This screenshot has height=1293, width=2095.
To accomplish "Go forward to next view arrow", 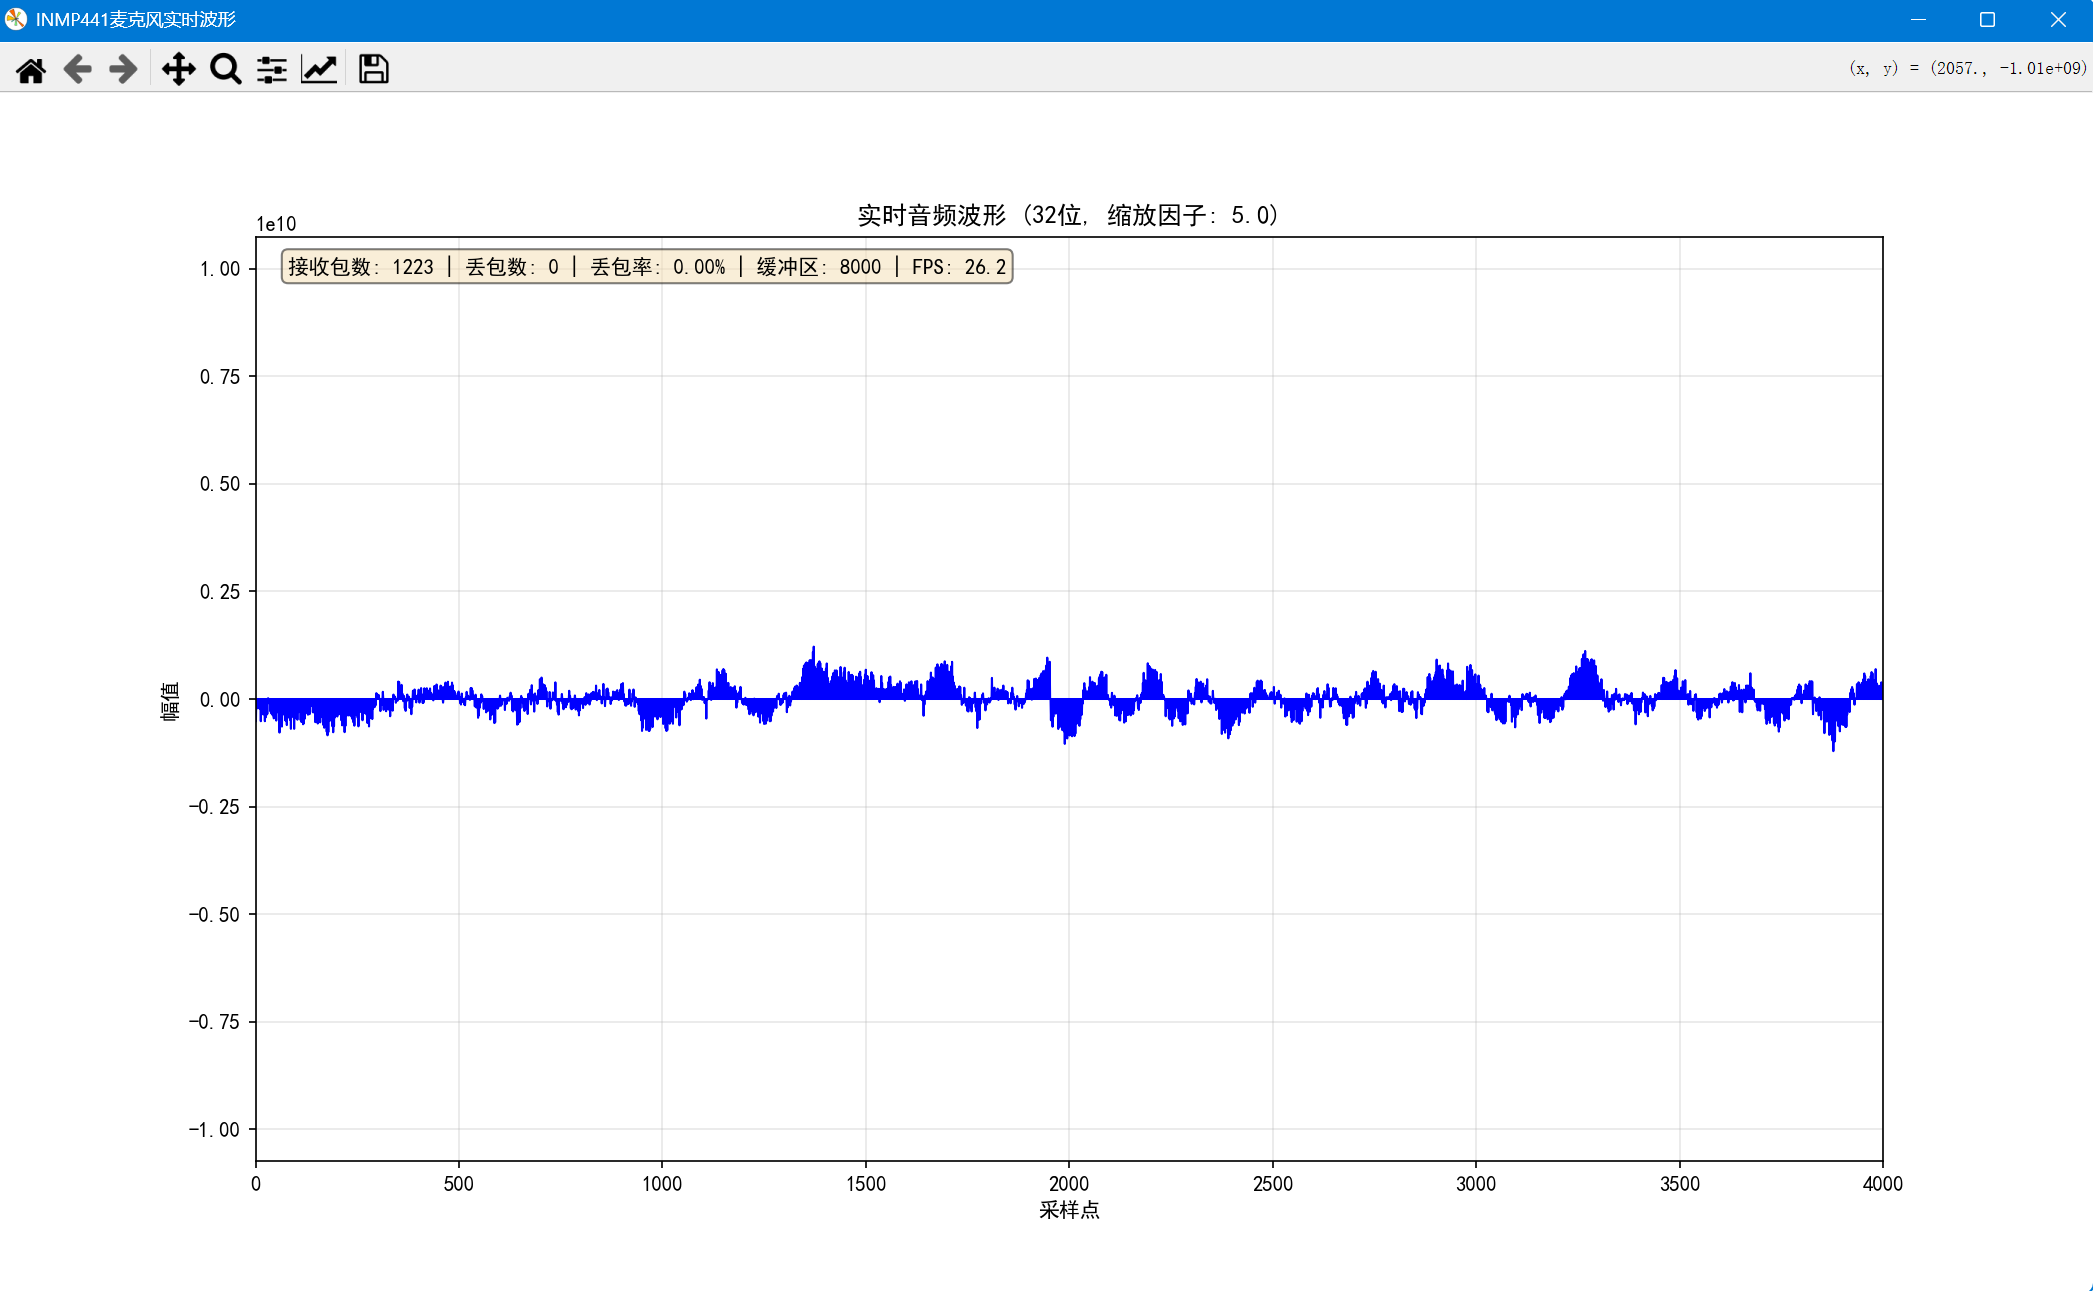I will 123,69.
